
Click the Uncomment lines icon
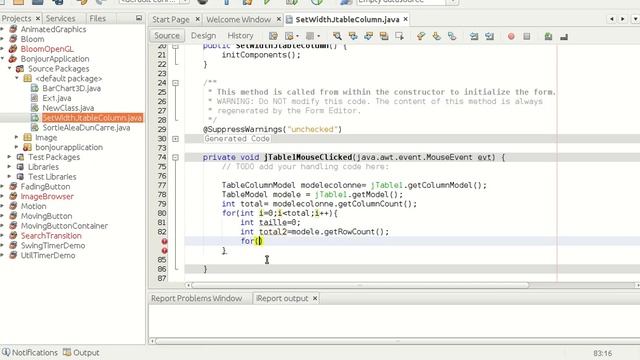(x=564, y=36)
